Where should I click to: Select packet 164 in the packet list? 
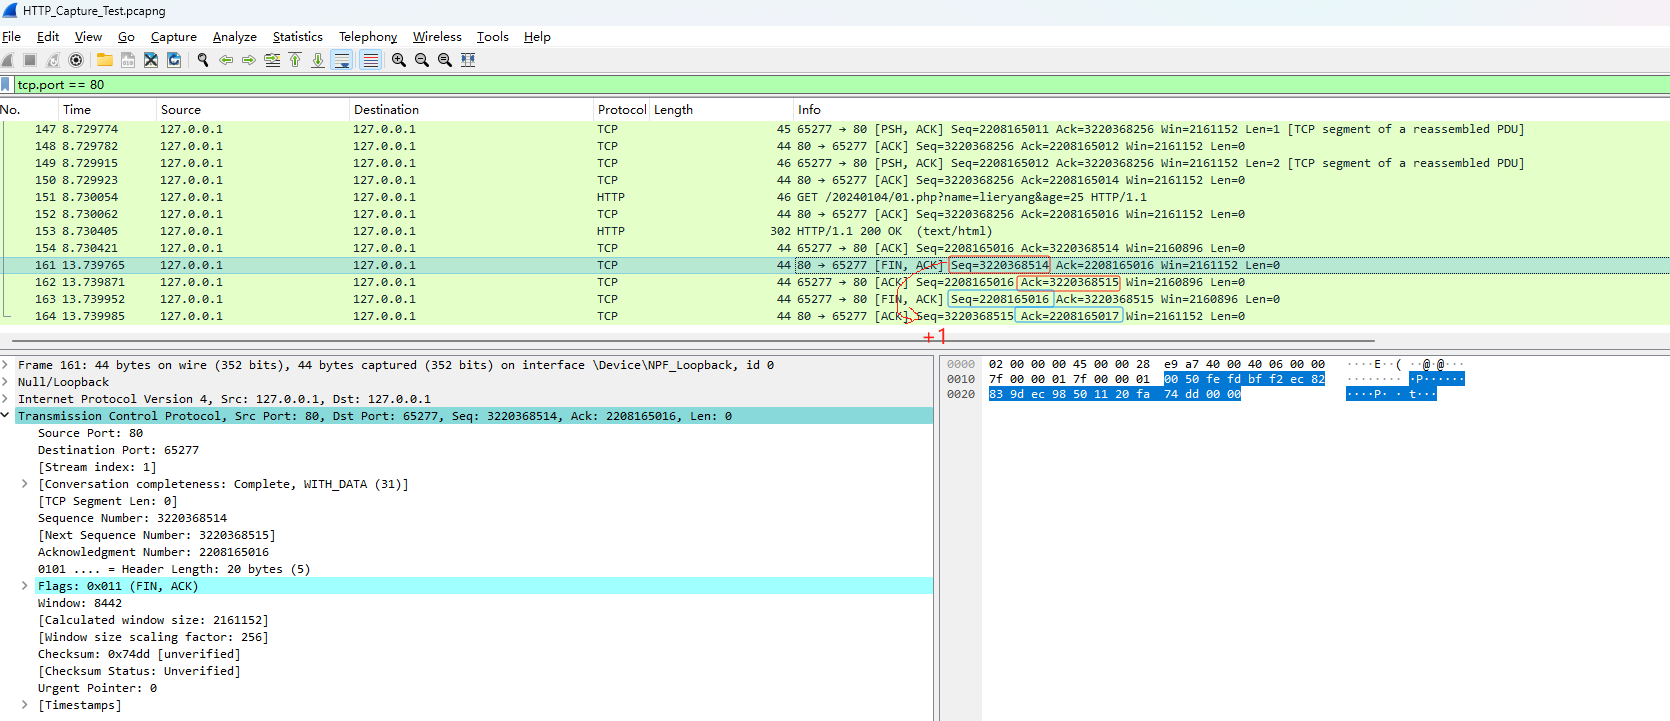[x=834, y=316]
